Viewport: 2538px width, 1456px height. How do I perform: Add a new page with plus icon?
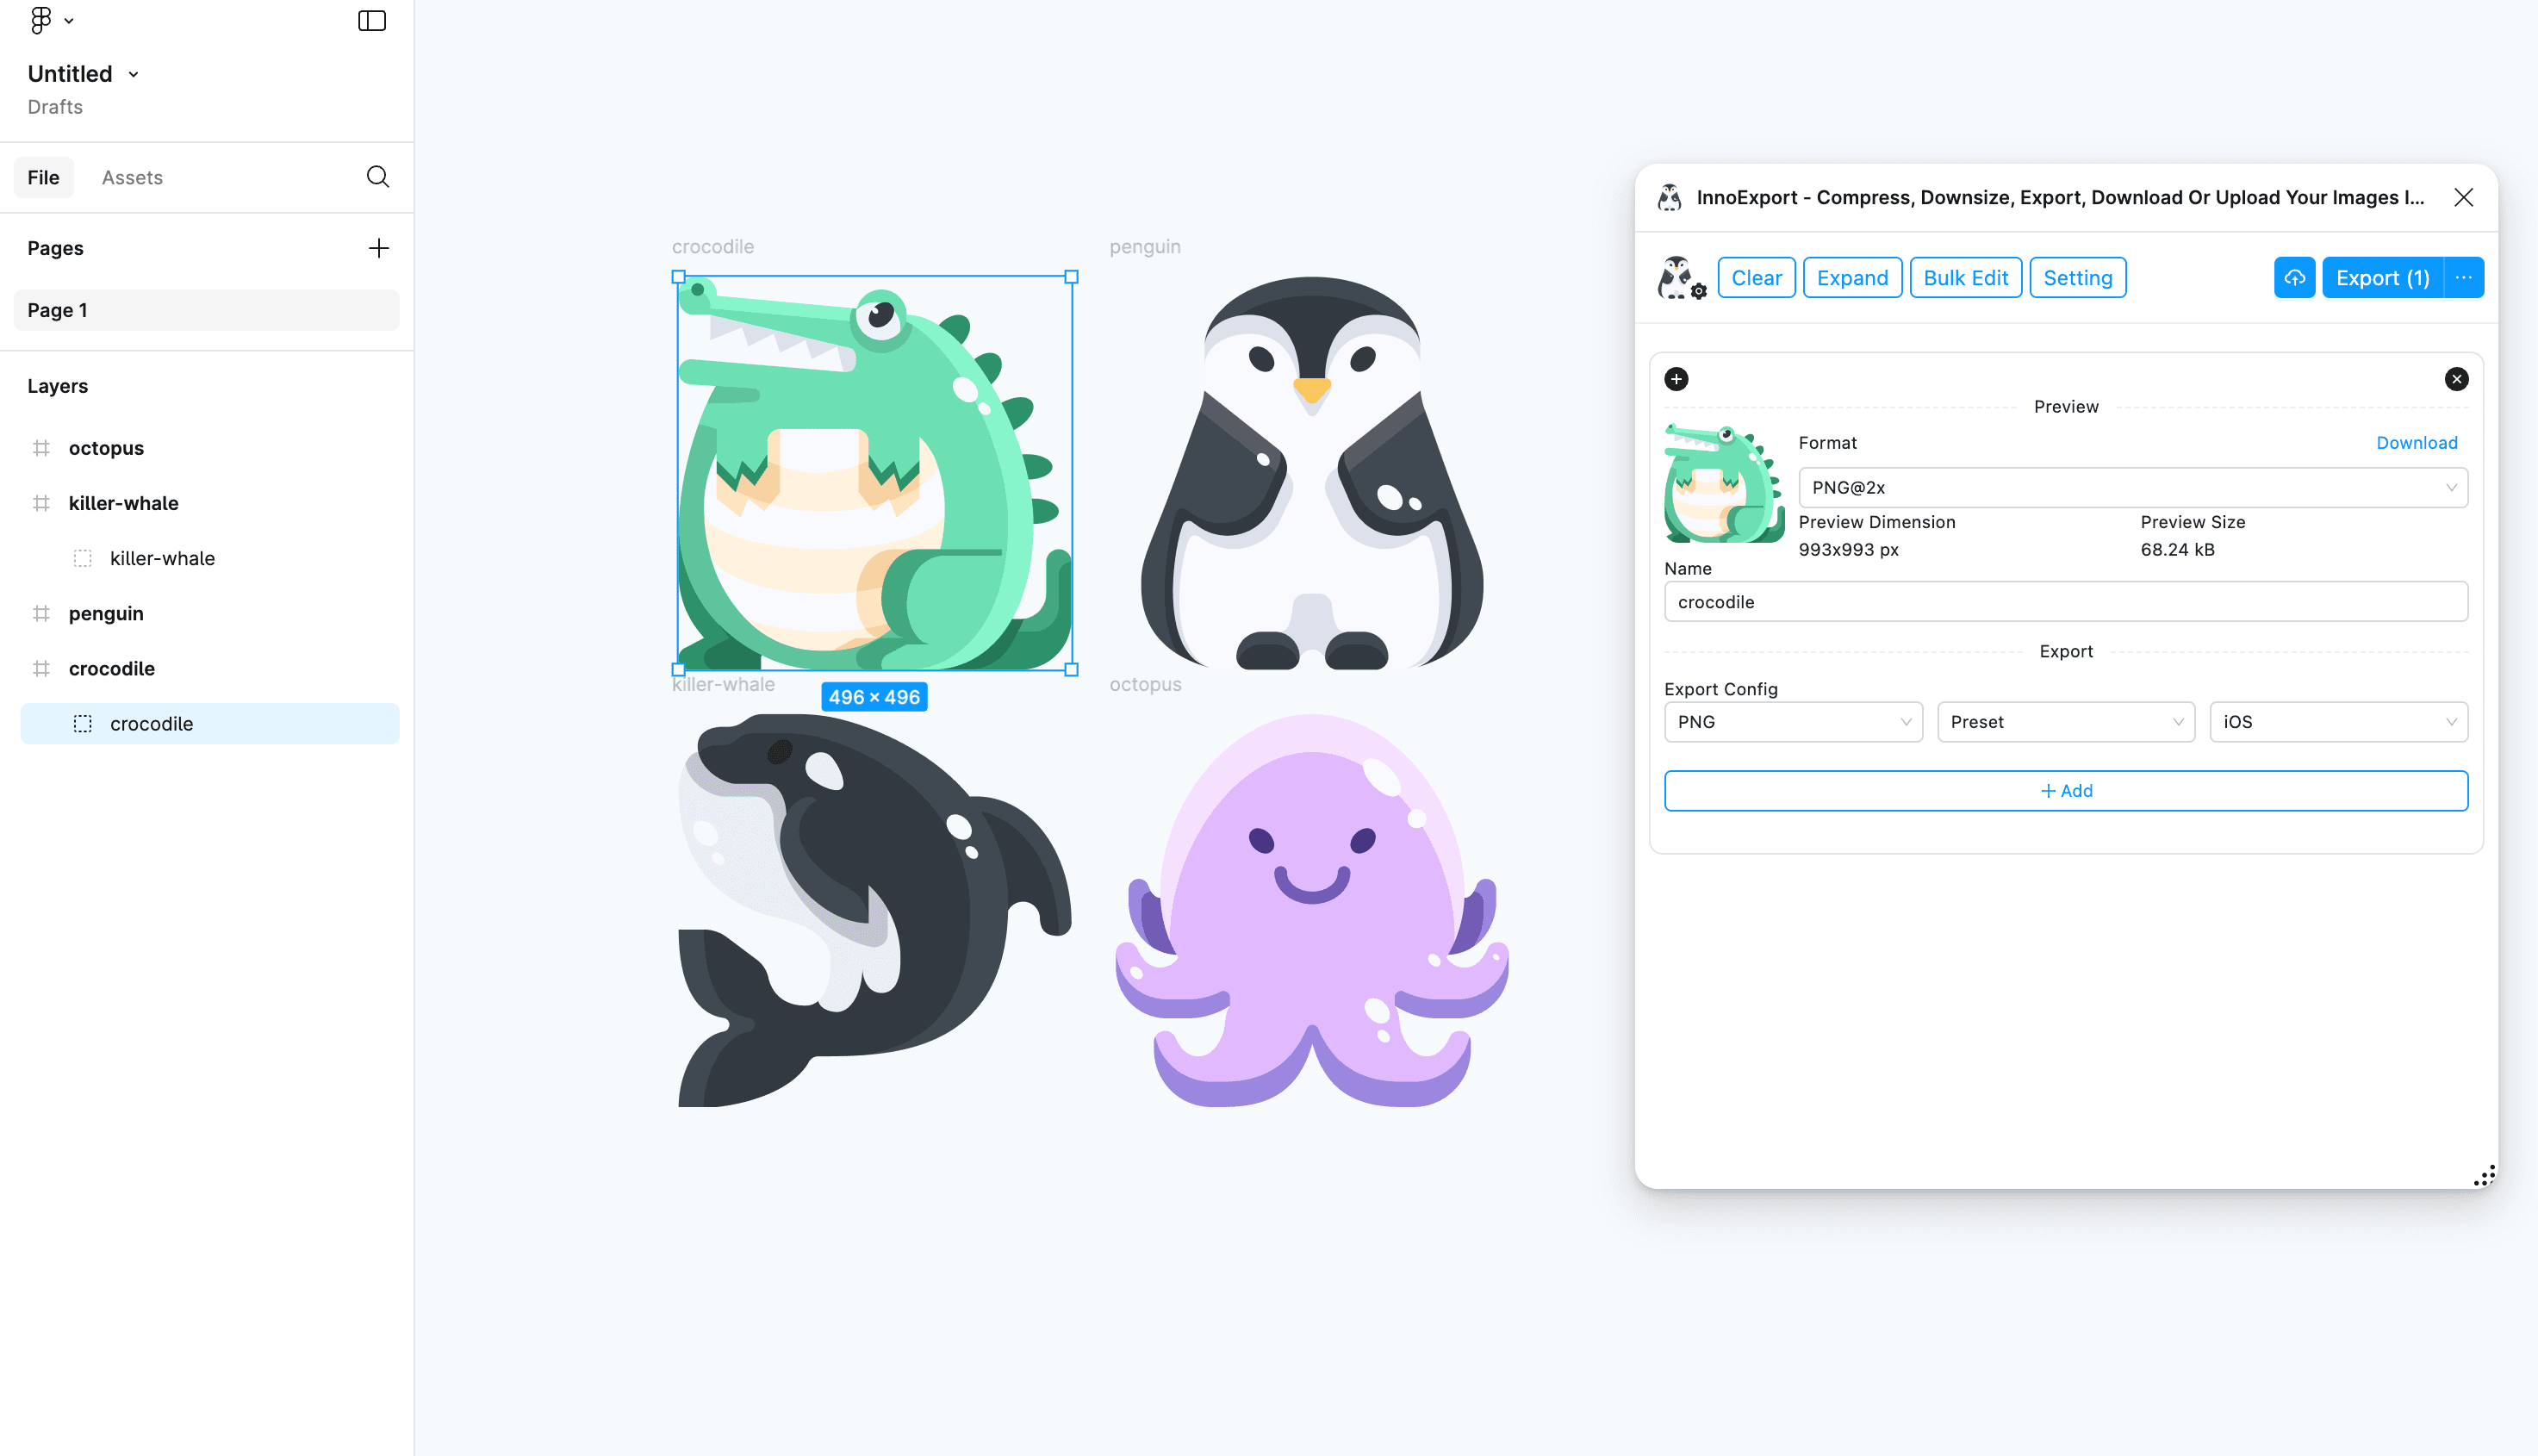(378, 248)
